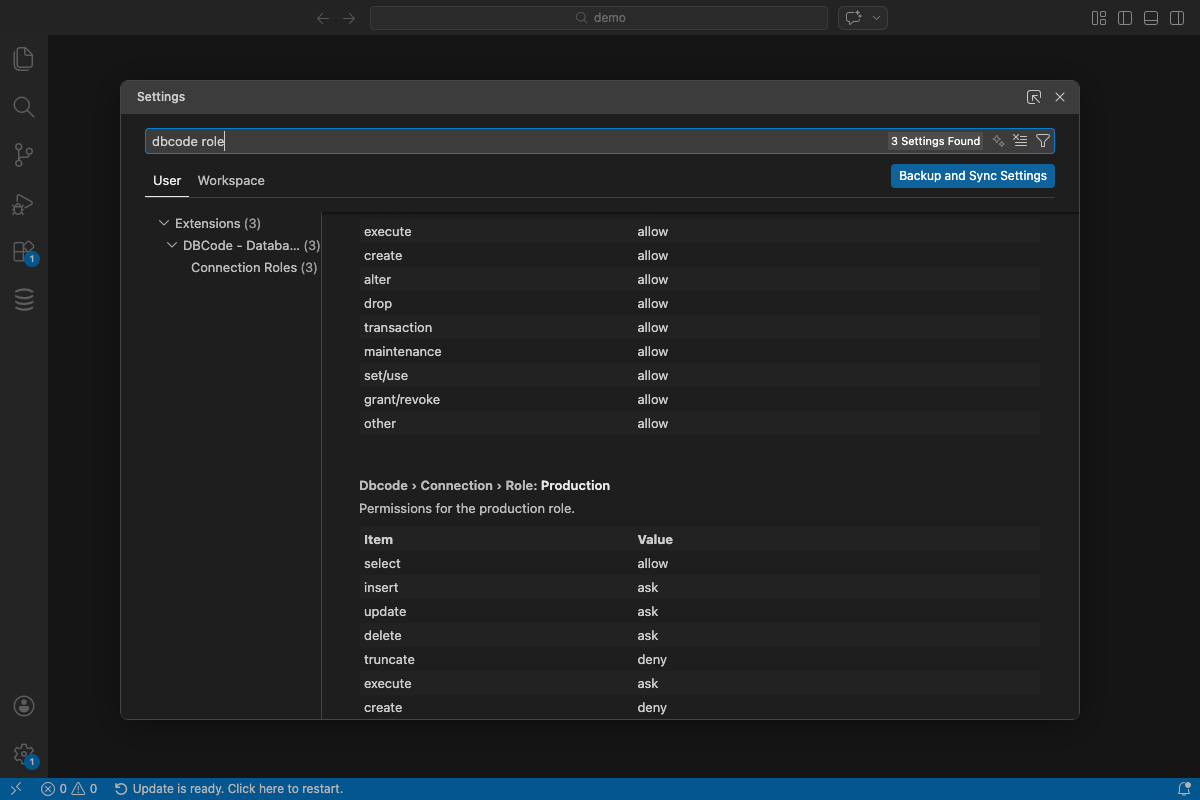Click the restart update link in status bar
The height and width of the screenshot is (800, 1200).
click(230, 788)
